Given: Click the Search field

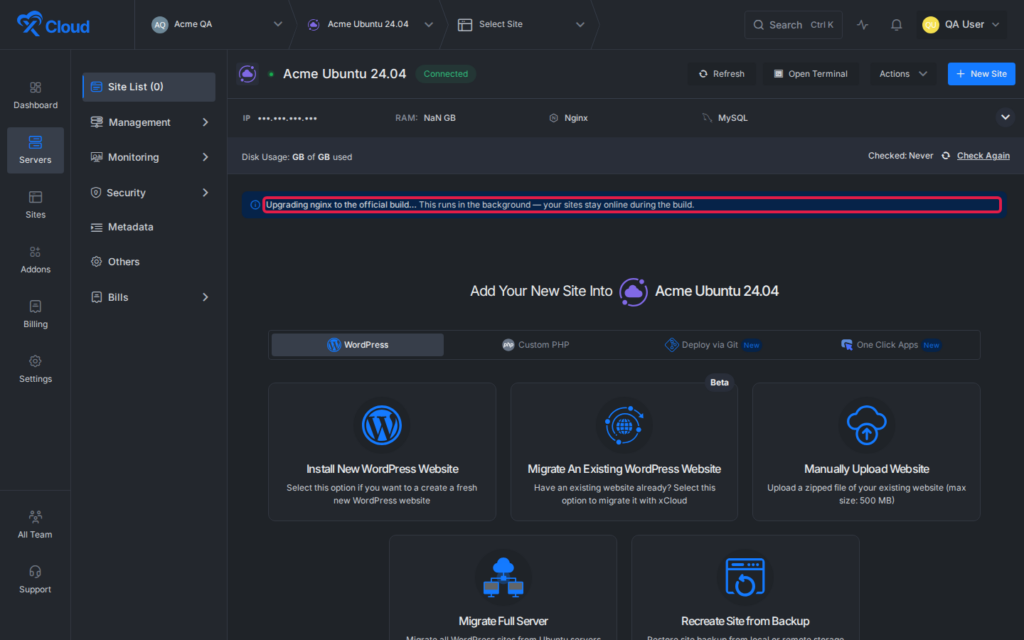Looking at the screenshot, I should [793, 25].
